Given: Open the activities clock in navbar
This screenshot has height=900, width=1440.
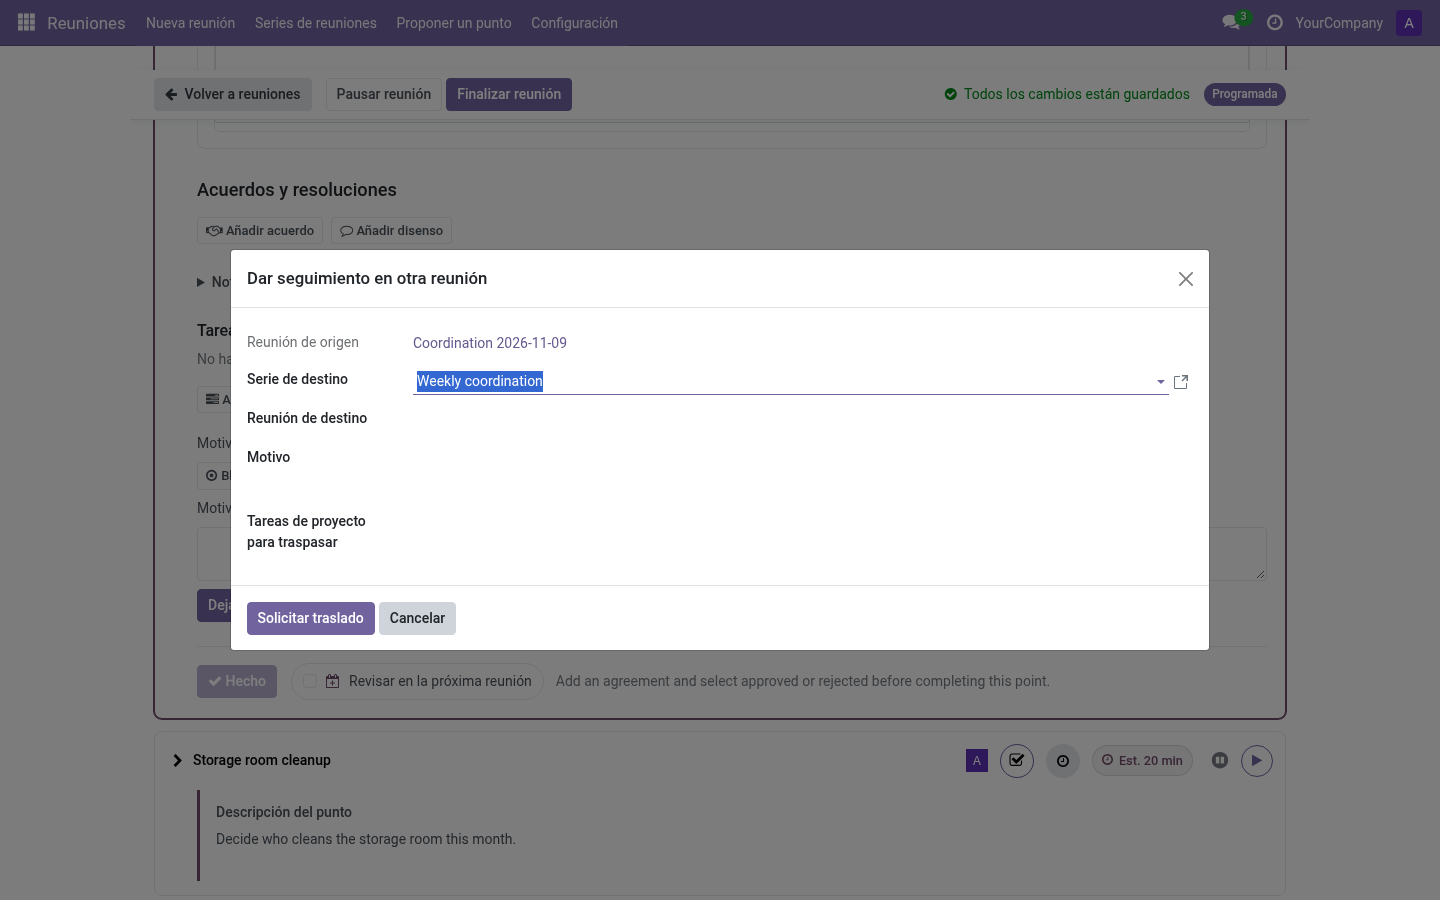Looking at the screenshot, I should click(1275, 22).
